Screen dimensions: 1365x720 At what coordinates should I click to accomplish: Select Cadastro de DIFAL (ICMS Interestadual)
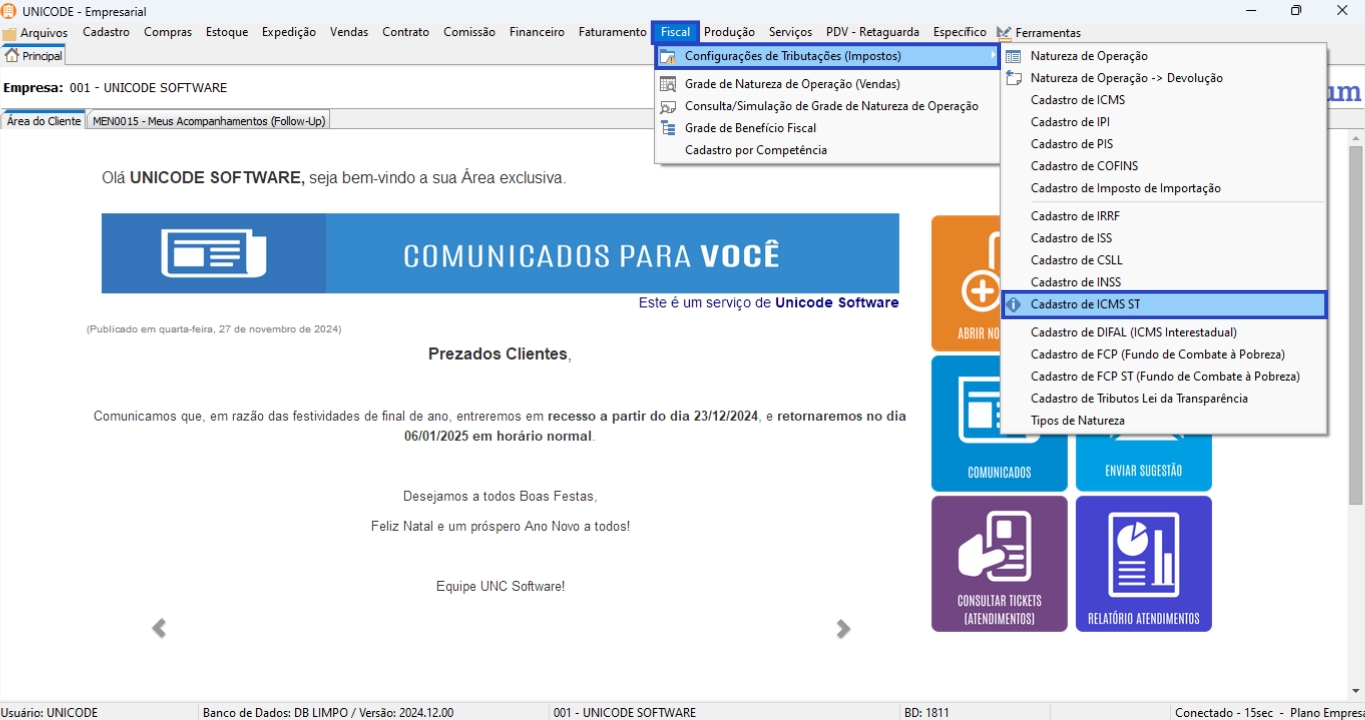pyautogui.click(x=1133, y=332)
